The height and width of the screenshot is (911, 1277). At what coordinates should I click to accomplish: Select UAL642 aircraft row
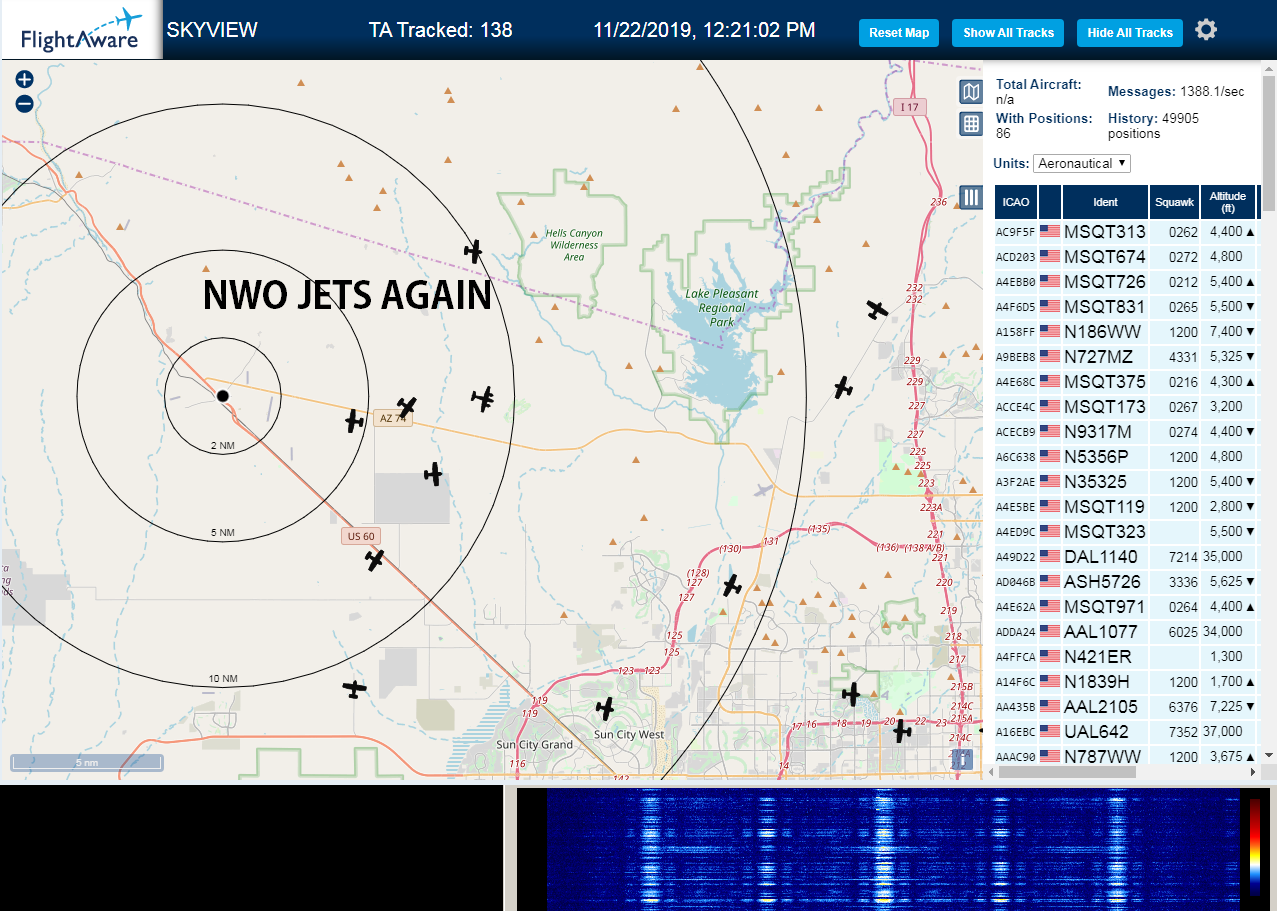point(1125,732)
